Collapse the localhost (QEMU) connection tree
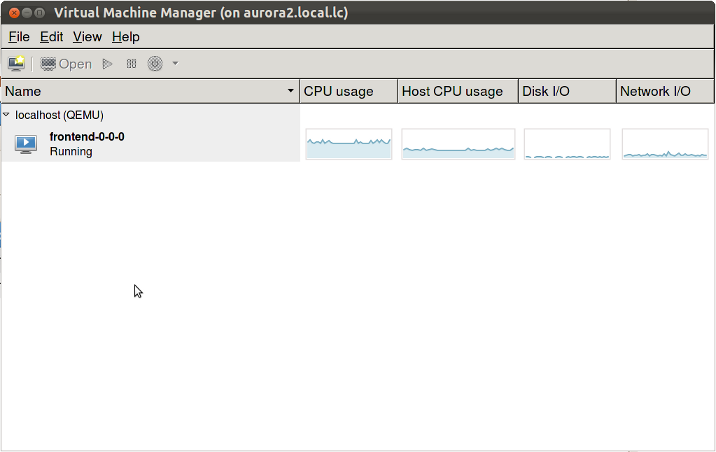This screenshot has height=452, width=716. click(x=7, y=115)
